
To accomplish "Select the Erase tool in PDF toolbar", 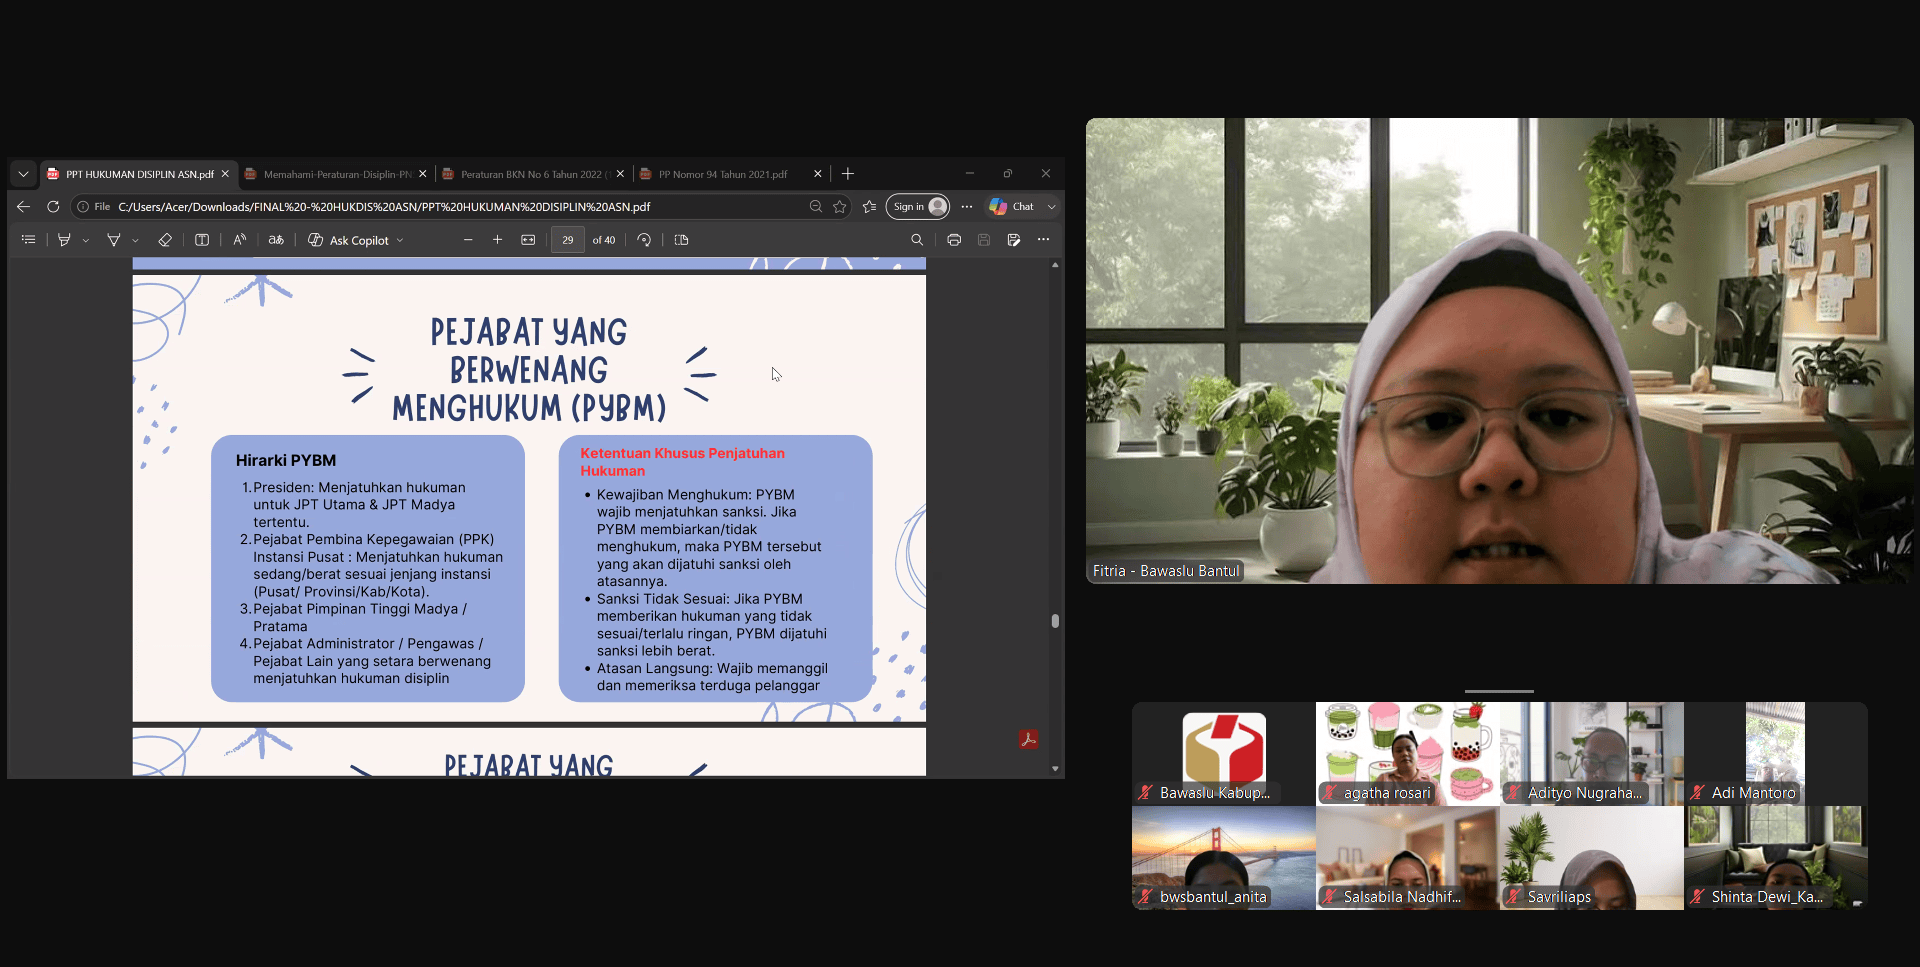I will tap(165, 240).
